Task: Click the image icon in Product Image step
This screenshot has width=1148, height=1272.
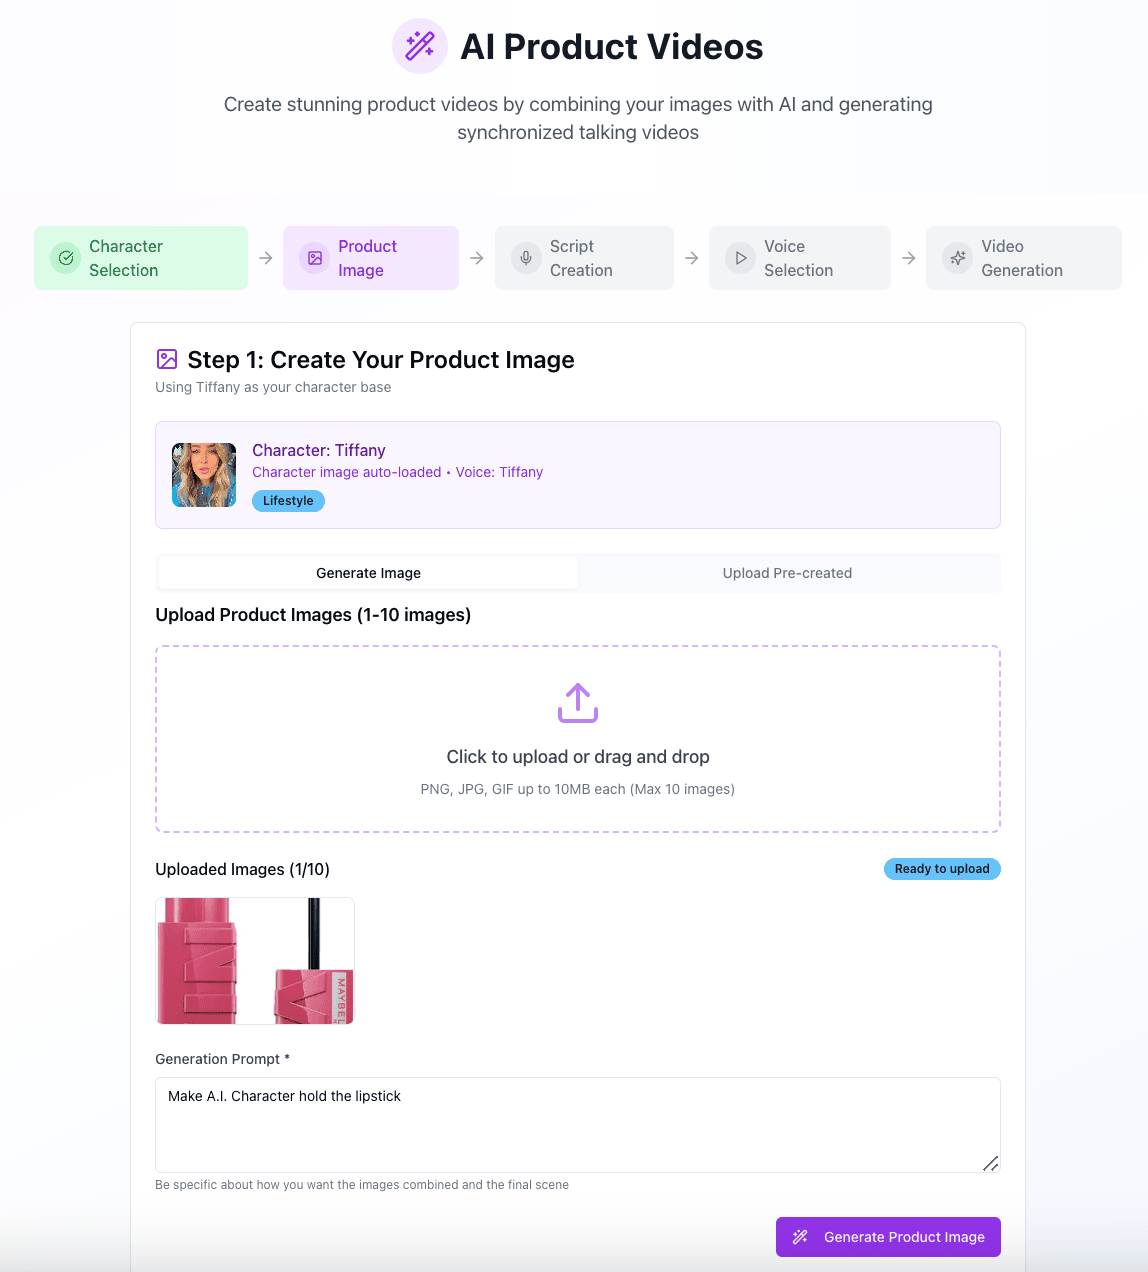Action: pyautogui.click(x=315, y=258)
